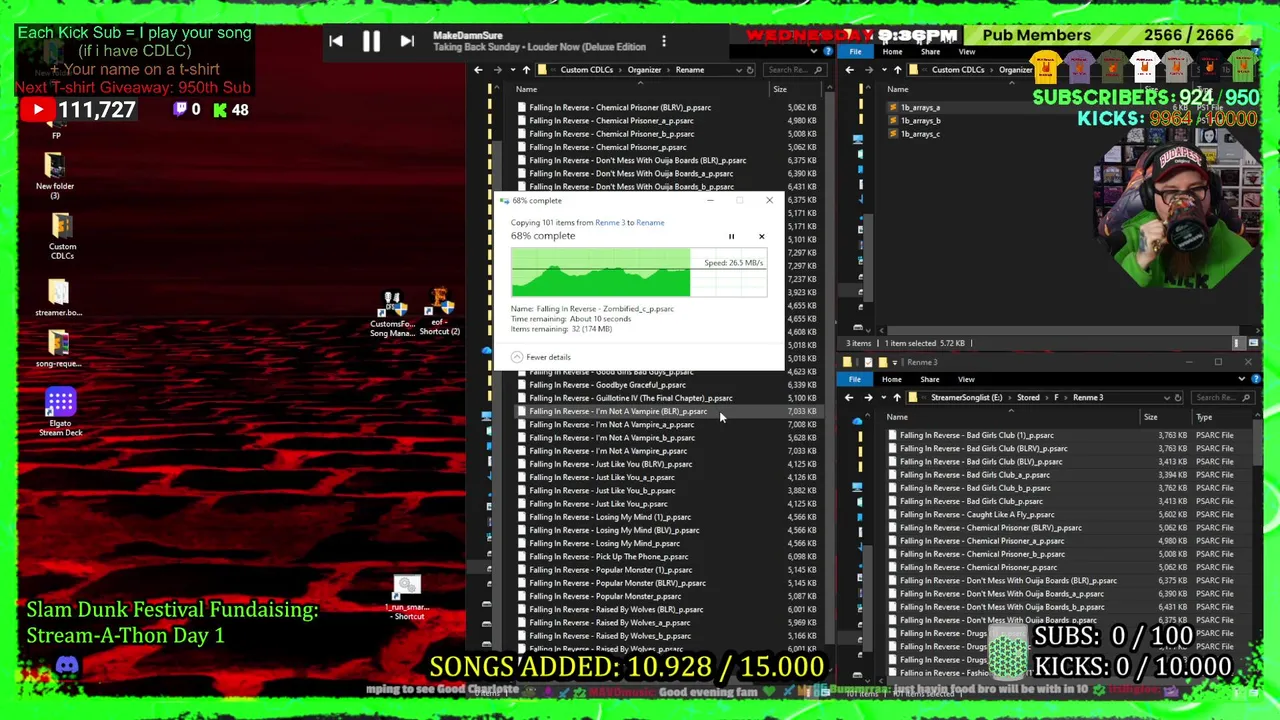Click the Discord icon at bottom left
The width and height of the screenshot is (1280, 720).
click(x=67, y=665)
